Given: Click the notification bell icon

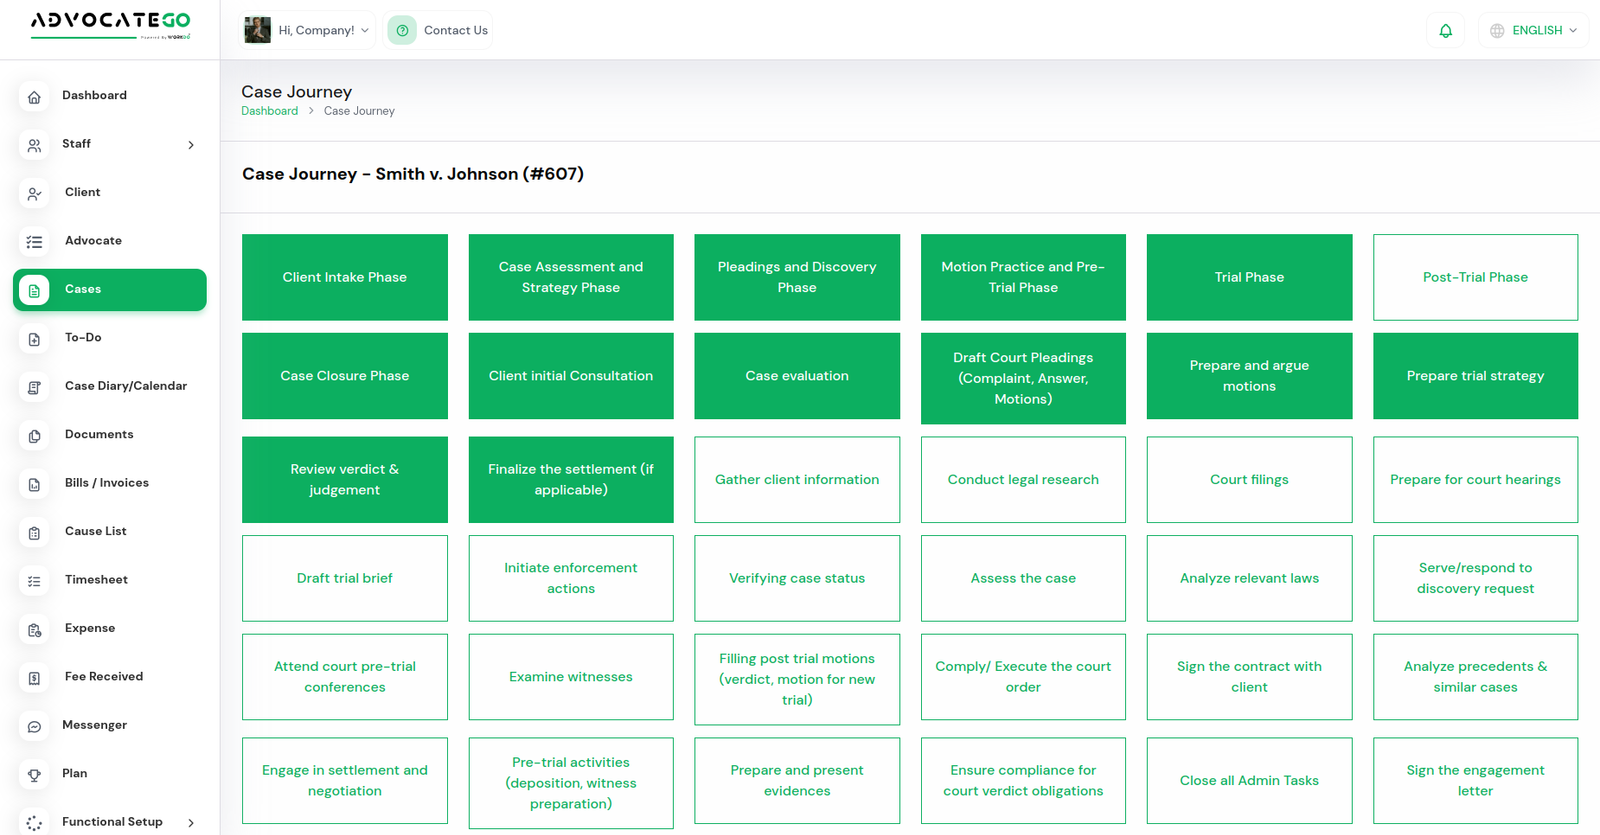Looking at the screenshot, I should pos(1445,31).
